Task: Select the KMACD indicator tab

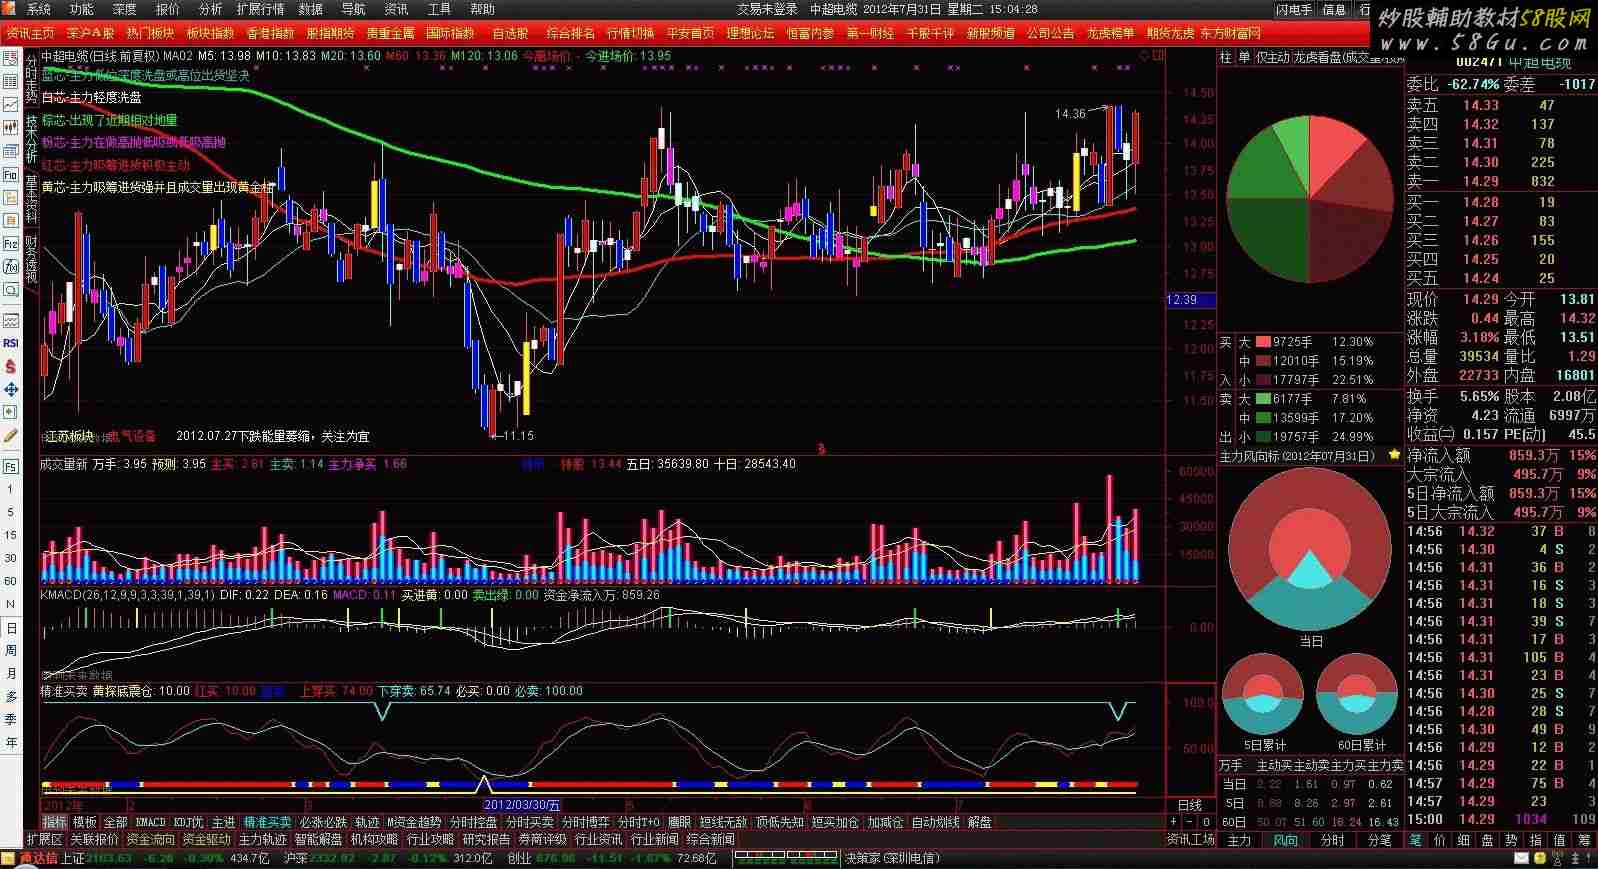Action: [x=150, y=822]
